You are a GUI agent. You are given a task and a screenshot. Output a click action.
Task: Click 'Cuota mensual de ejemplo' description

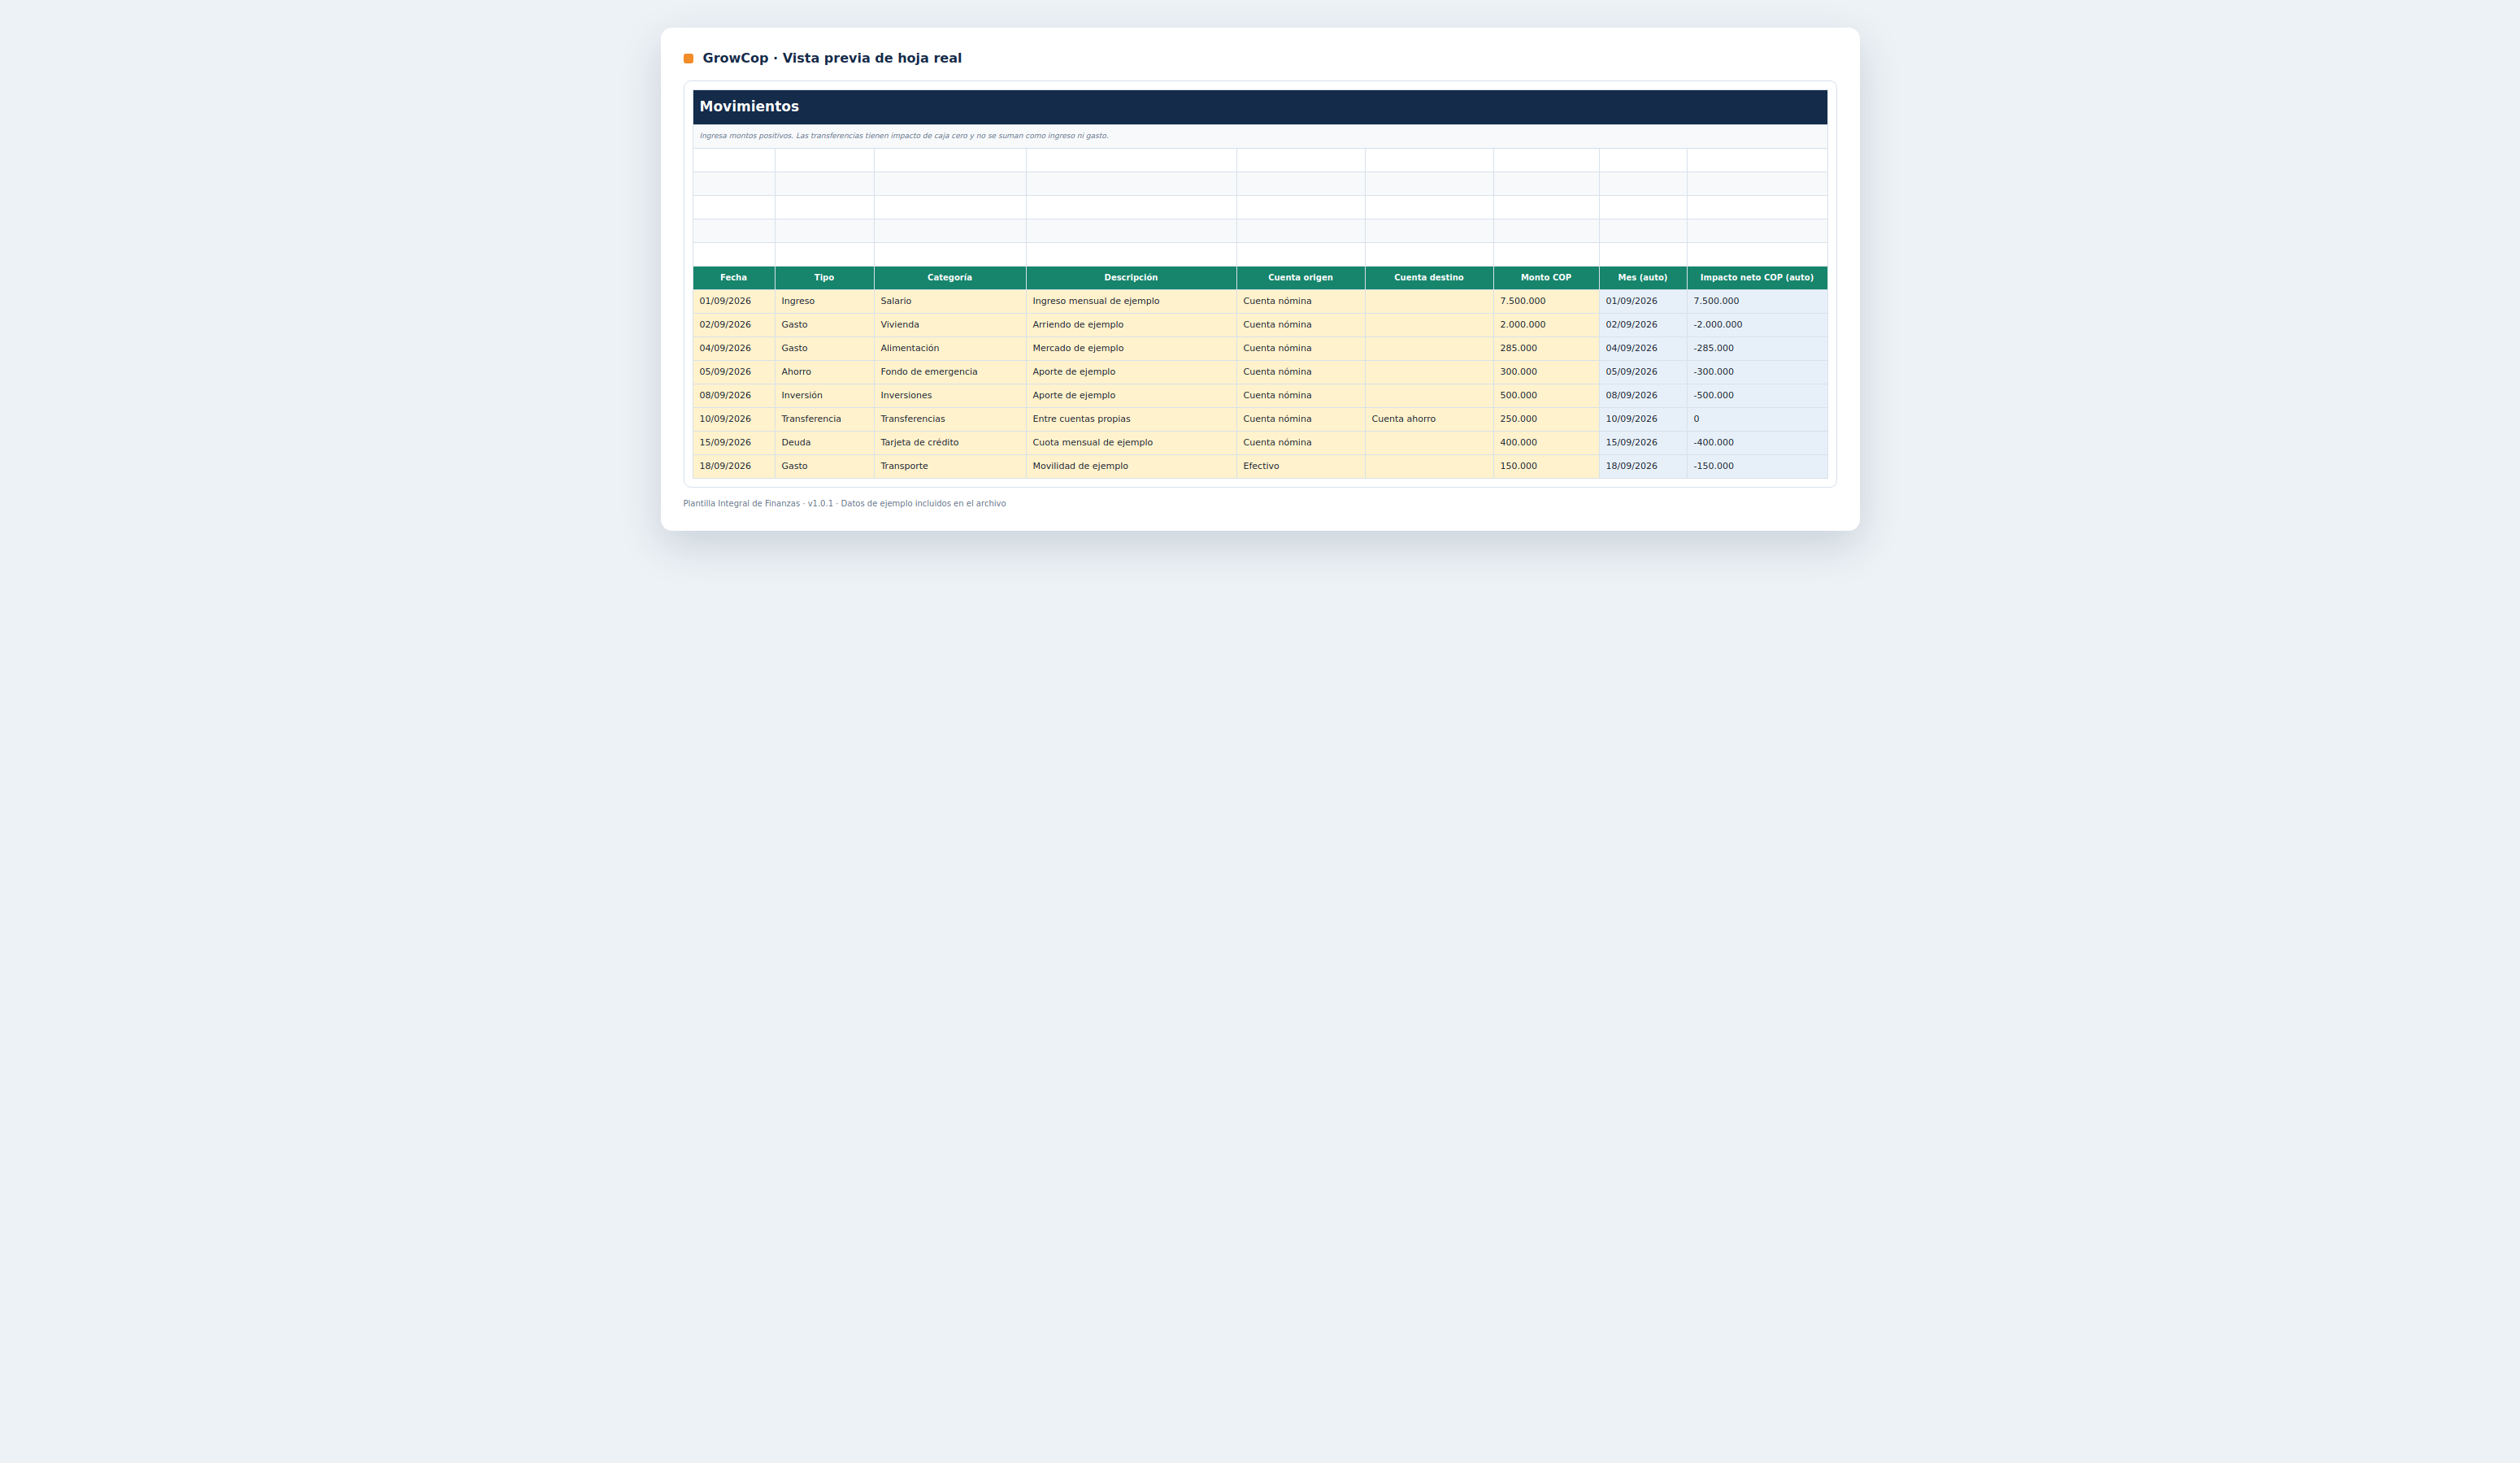coord(1131,443)
